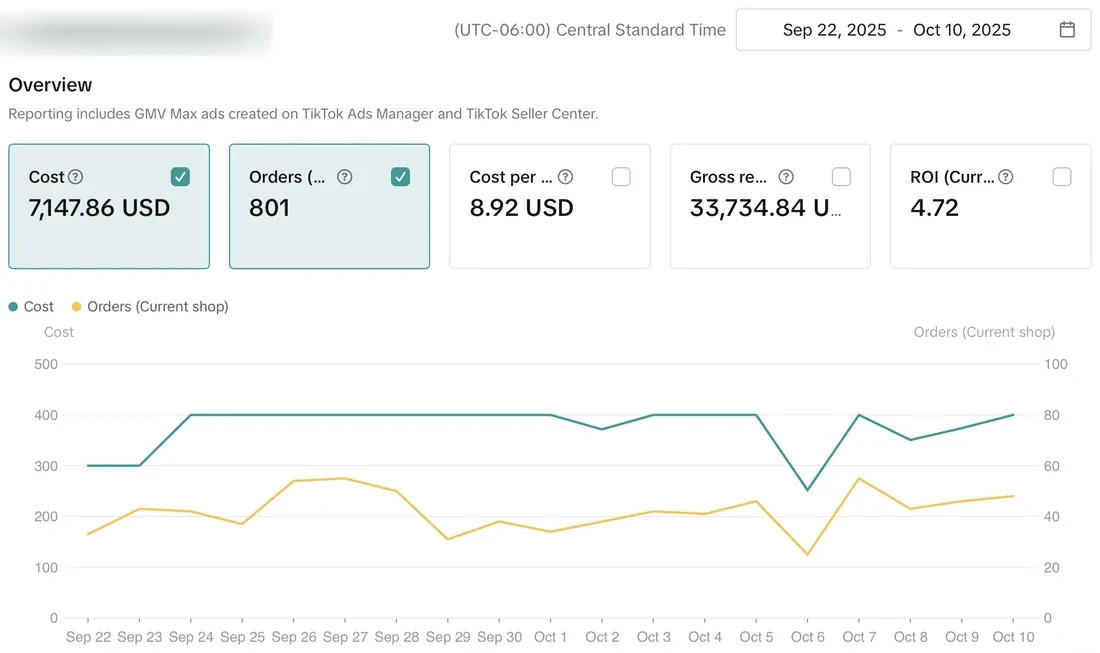Click the help icon beside ROI
1100x653 pixels.
point(1005,177)
